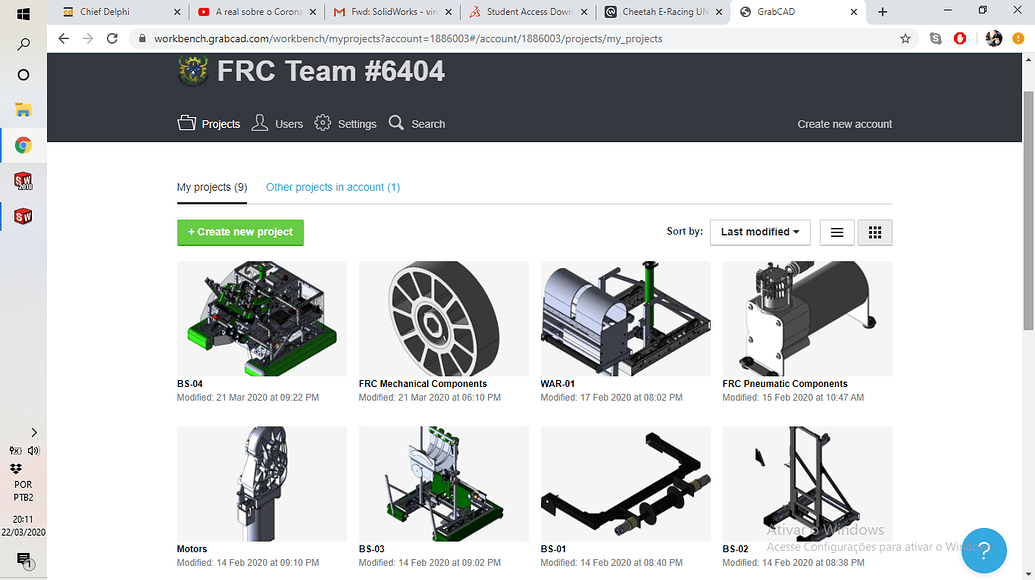Click the POR PTB2 keyboard language indicator
Viewport: 1035px width, 580px height.
point(23,491)
